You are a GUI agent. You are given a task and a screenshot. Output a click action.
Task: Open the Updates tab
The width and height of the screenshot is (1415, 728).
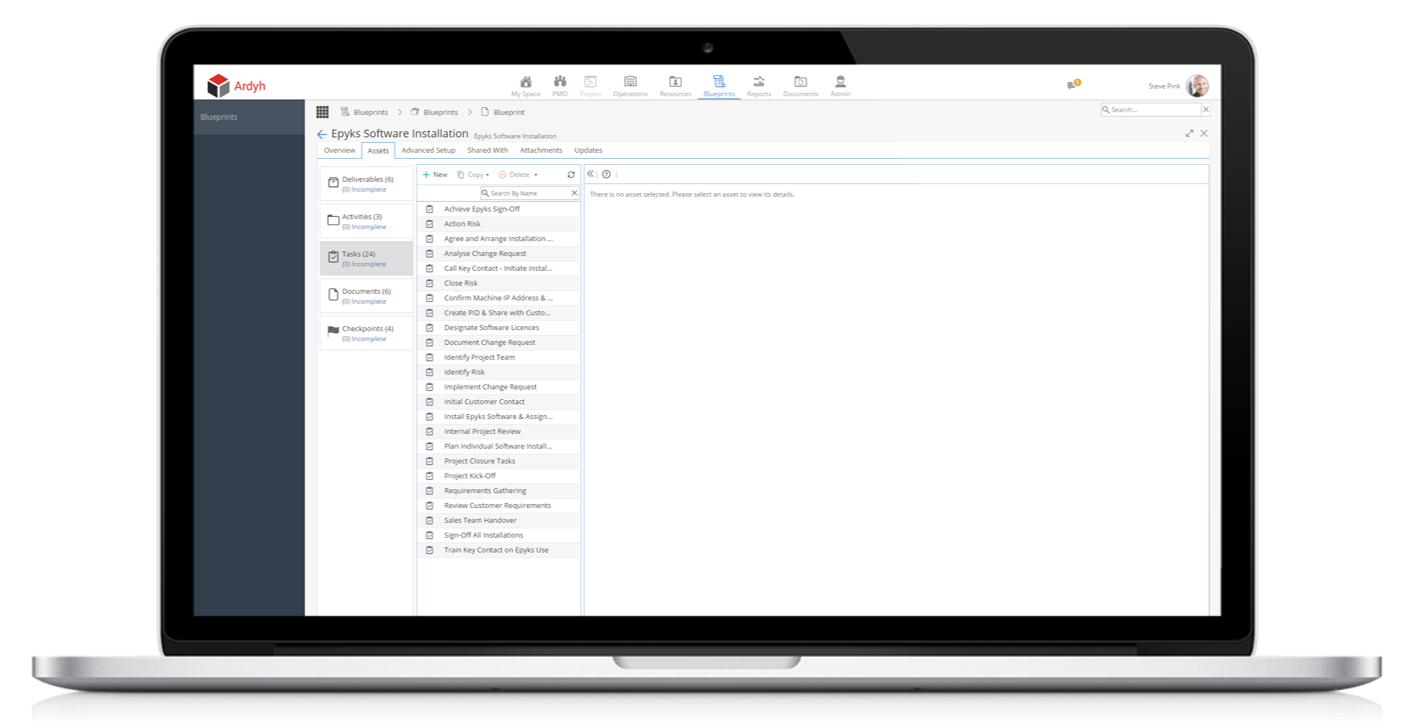[588, 150]
